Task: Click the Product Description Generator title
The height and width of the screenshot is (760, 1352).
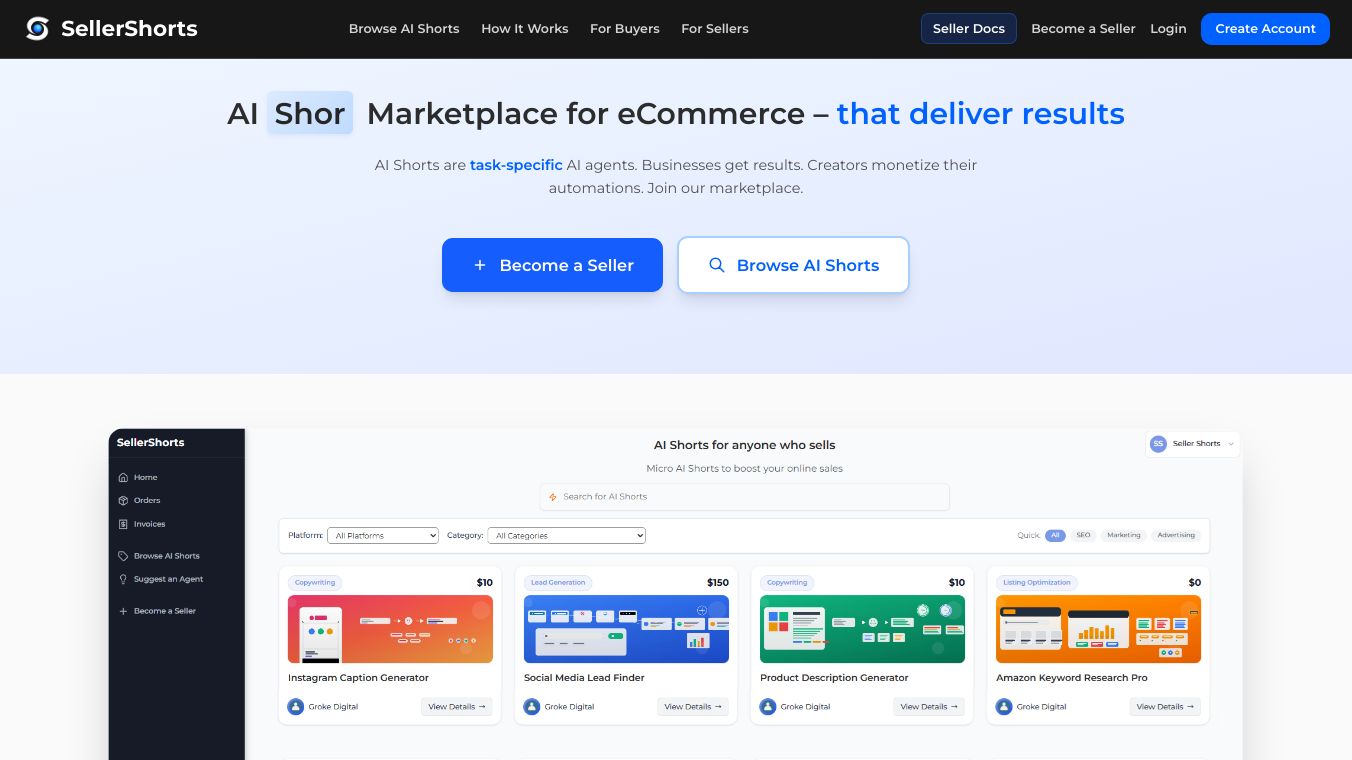Action: [834, 678]
